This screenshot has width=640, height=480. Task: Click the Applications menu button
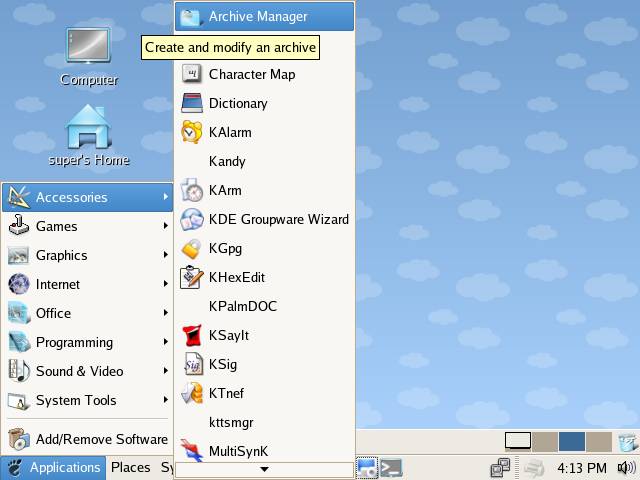tap(54, 467)
